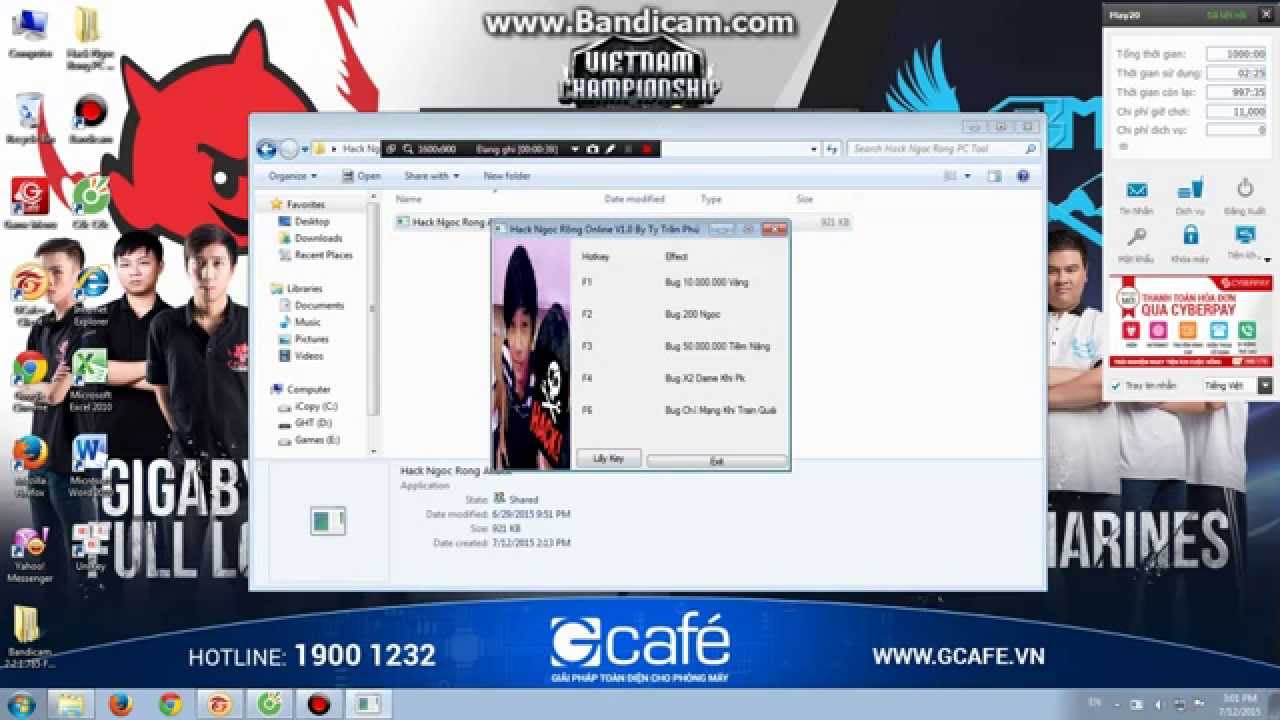Refresh the Explorer address bar
Image resolution: width=1280 pixels, height=720 pixels.
point(831,149)
